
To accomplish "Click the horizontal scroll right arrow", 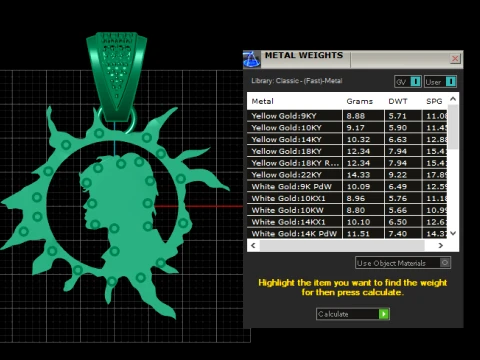I will point(441,246).
